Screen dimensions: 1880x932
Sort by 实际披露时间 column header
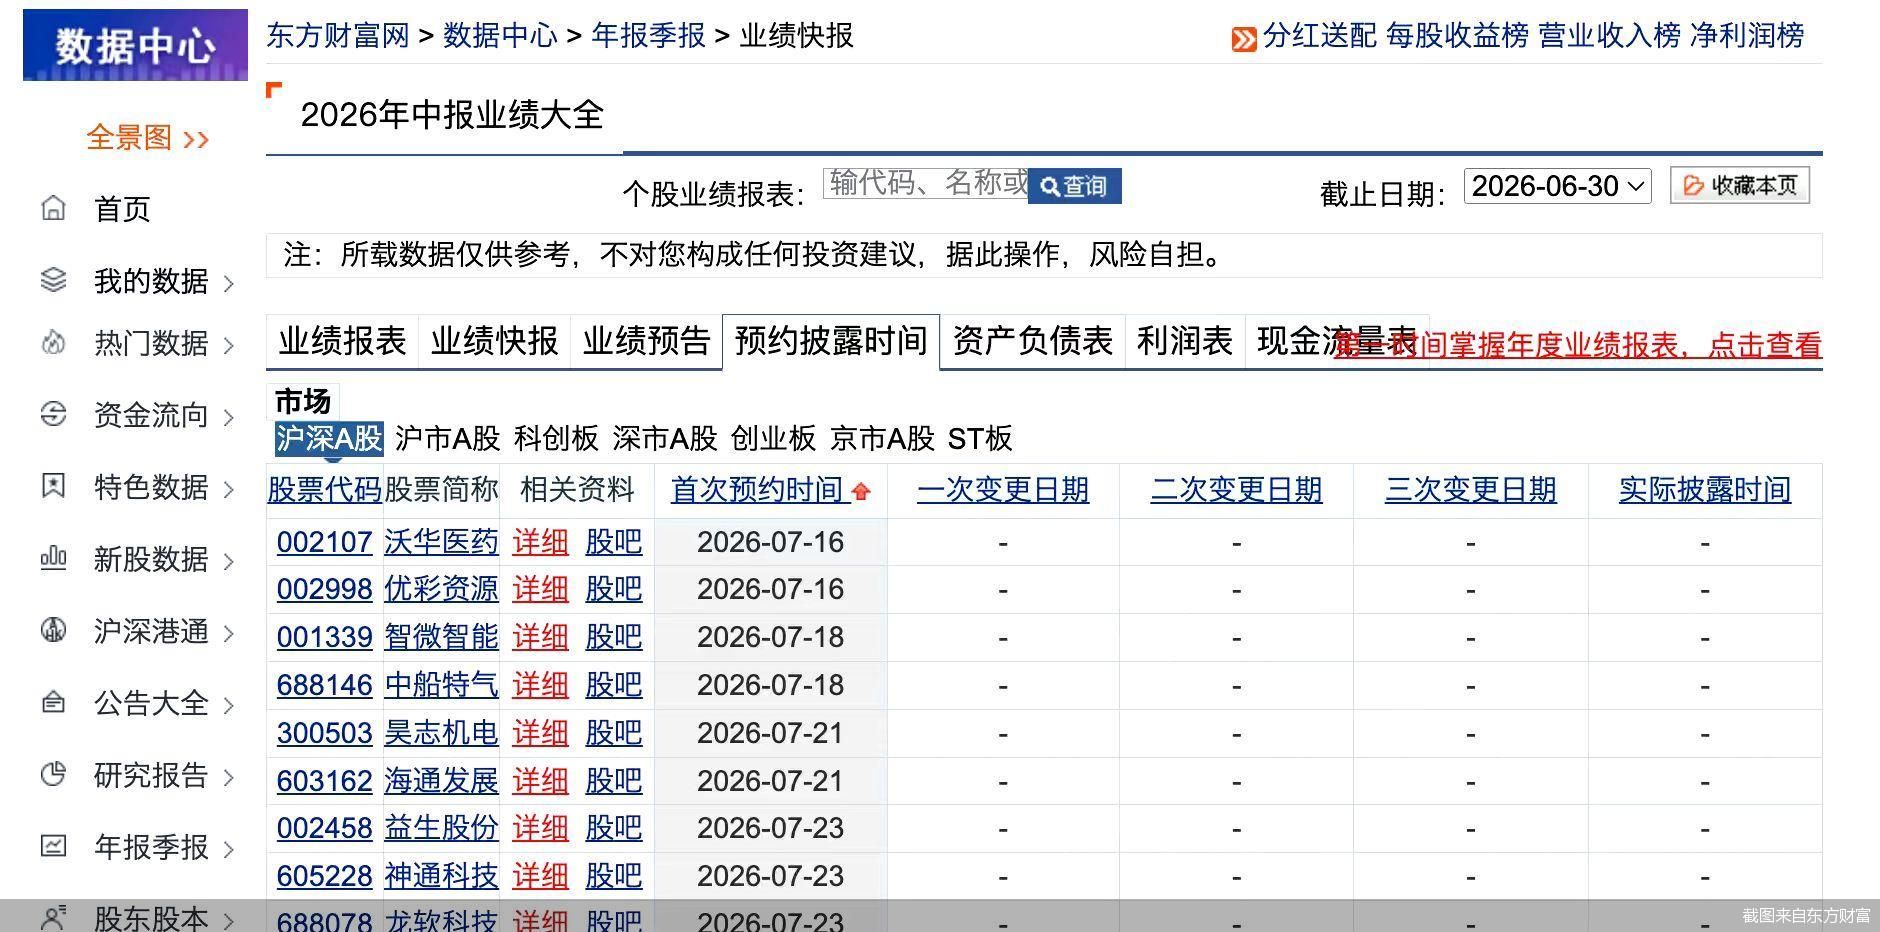1704,490
